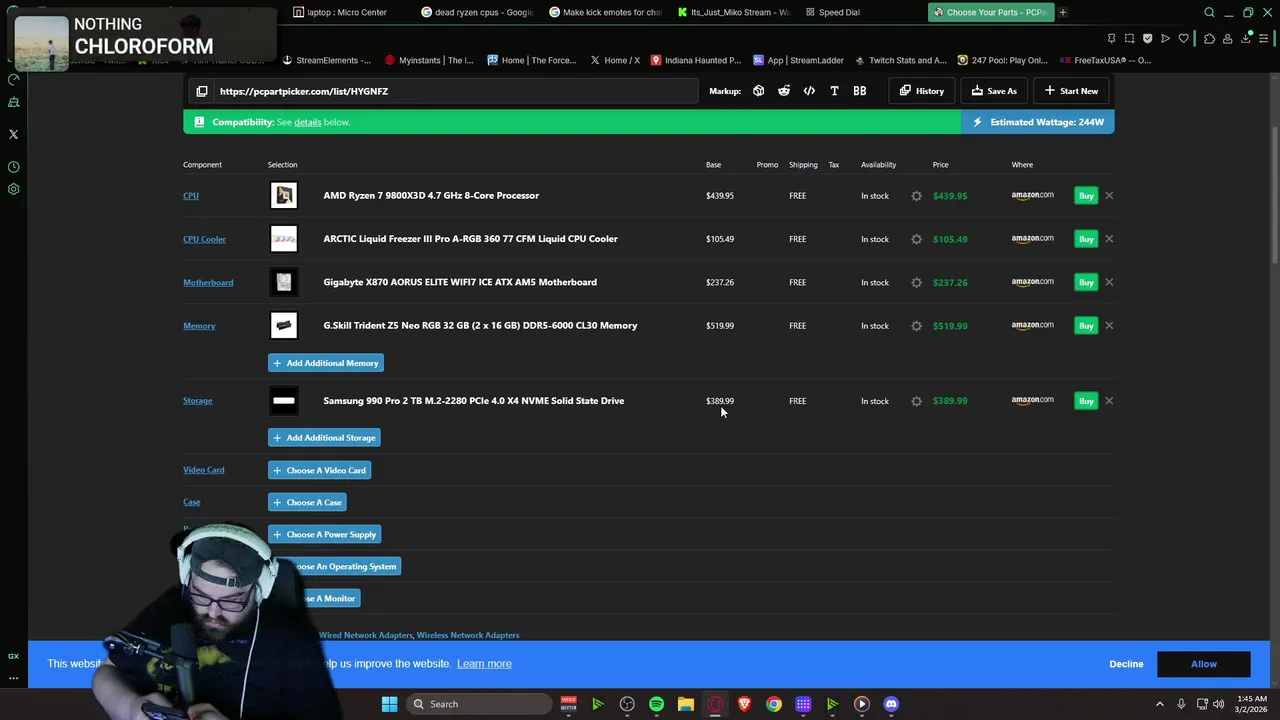The height and width of the screenshot is (720, 1280).
Task: Open the Myinstants bookmark
Action: [x=429, y=60]
